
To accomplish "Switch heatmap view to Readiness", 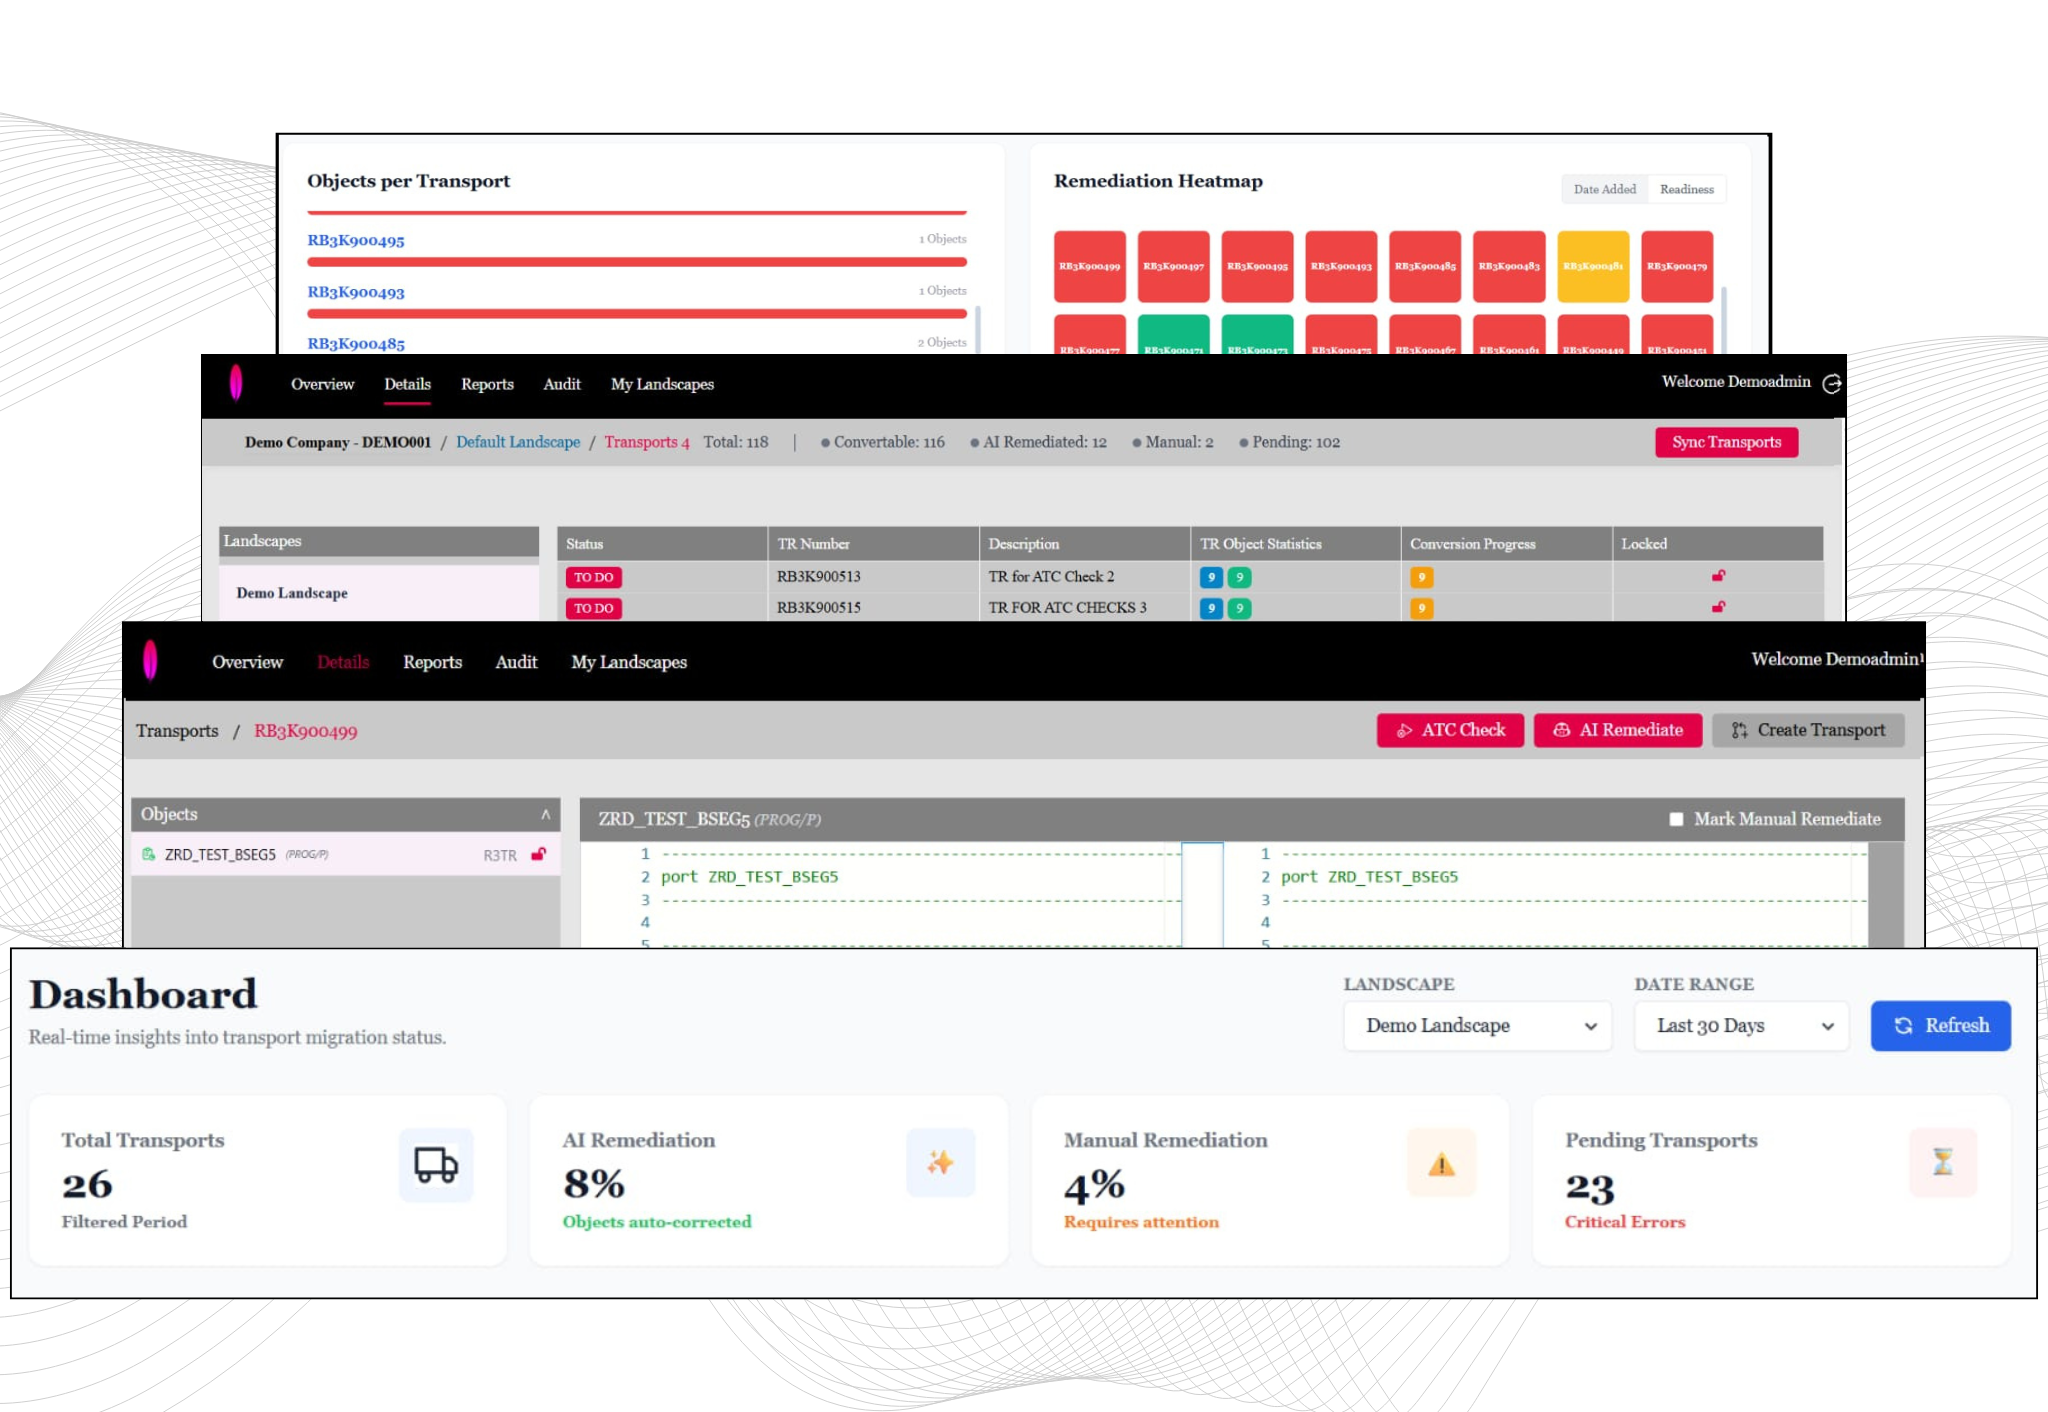I will [1686, 189].
